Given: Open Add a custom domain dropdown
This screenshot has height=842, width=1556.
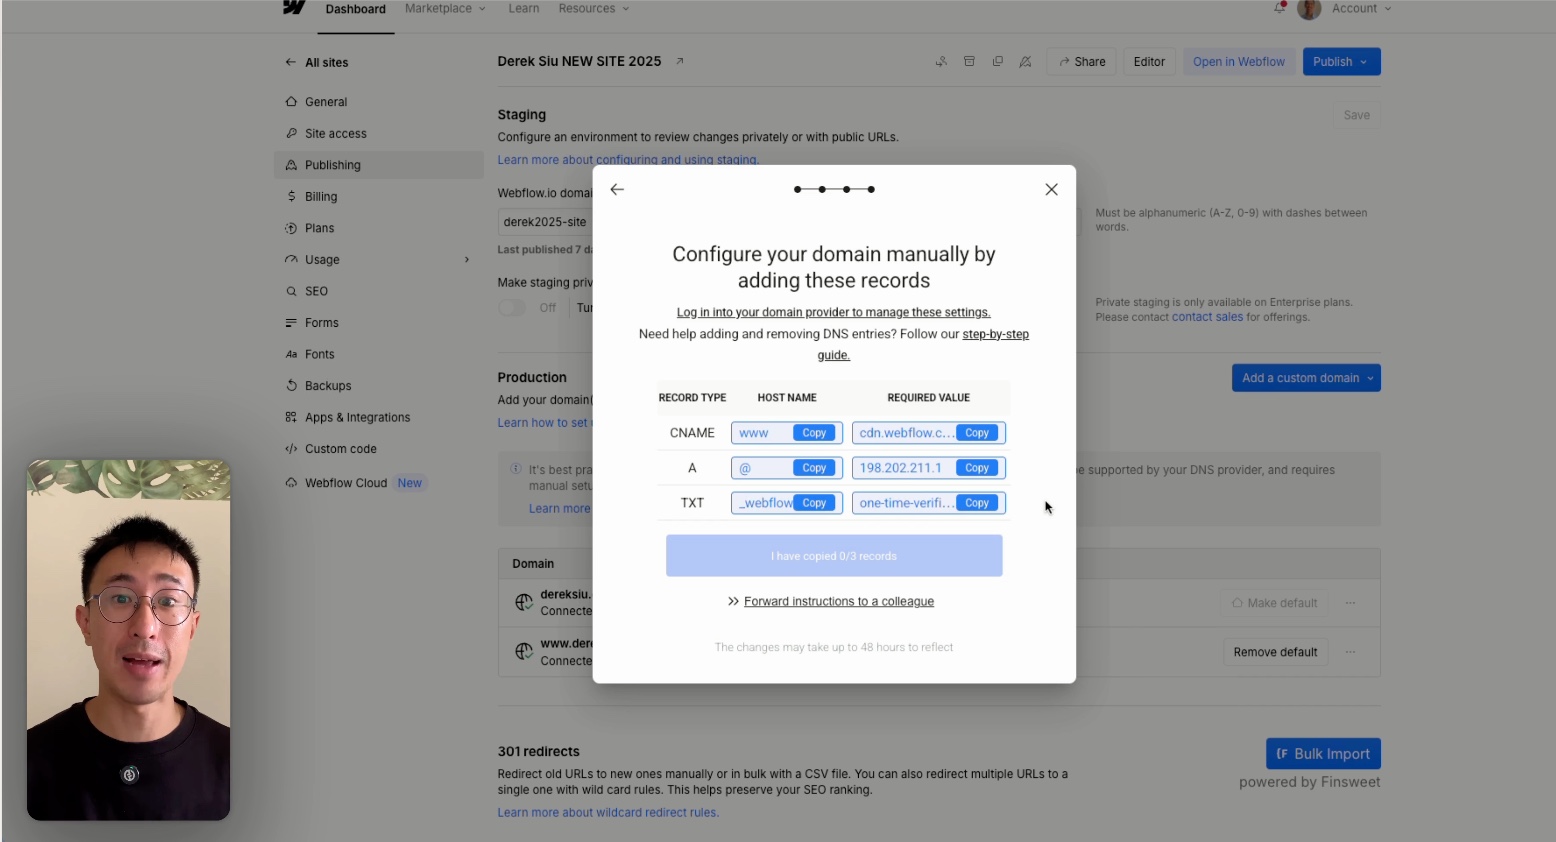Looking at the screenshot, I should (x=1306, y=378).
